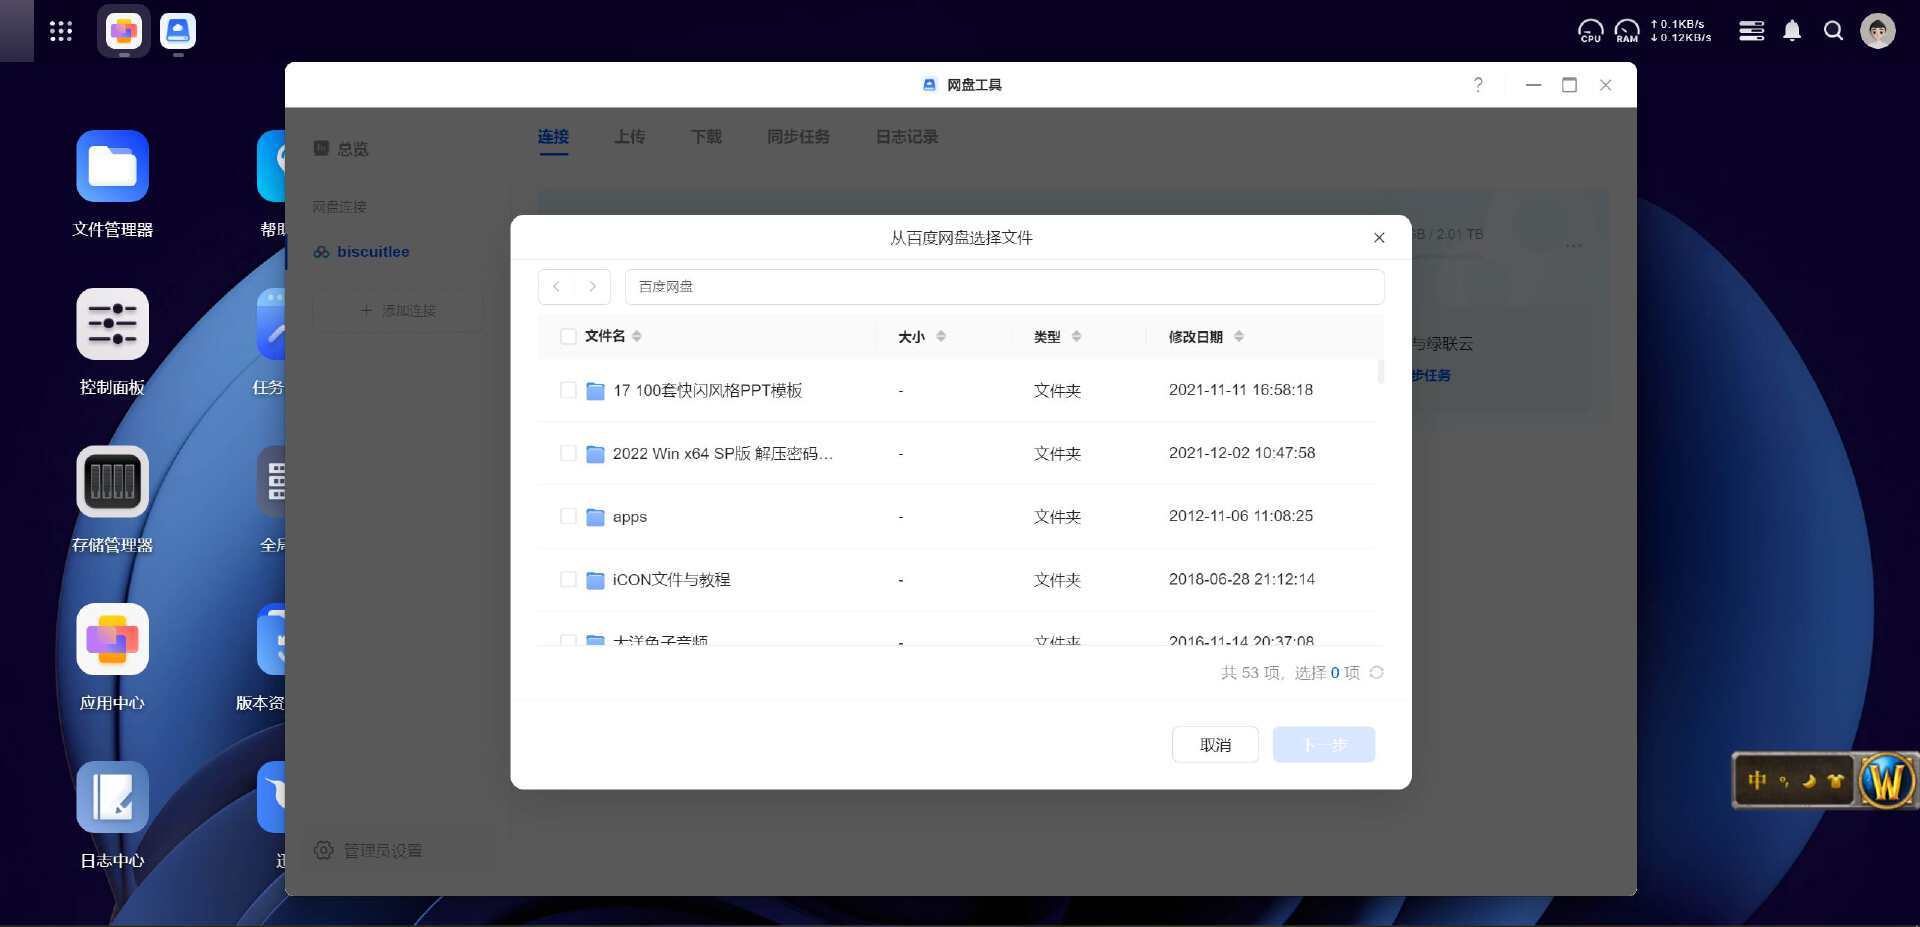Image resolution: width=1920 pixels, height=927 pixels.
Task: Click the network speed indicator
Action: pyautogui.click(x=1681, y=31)
